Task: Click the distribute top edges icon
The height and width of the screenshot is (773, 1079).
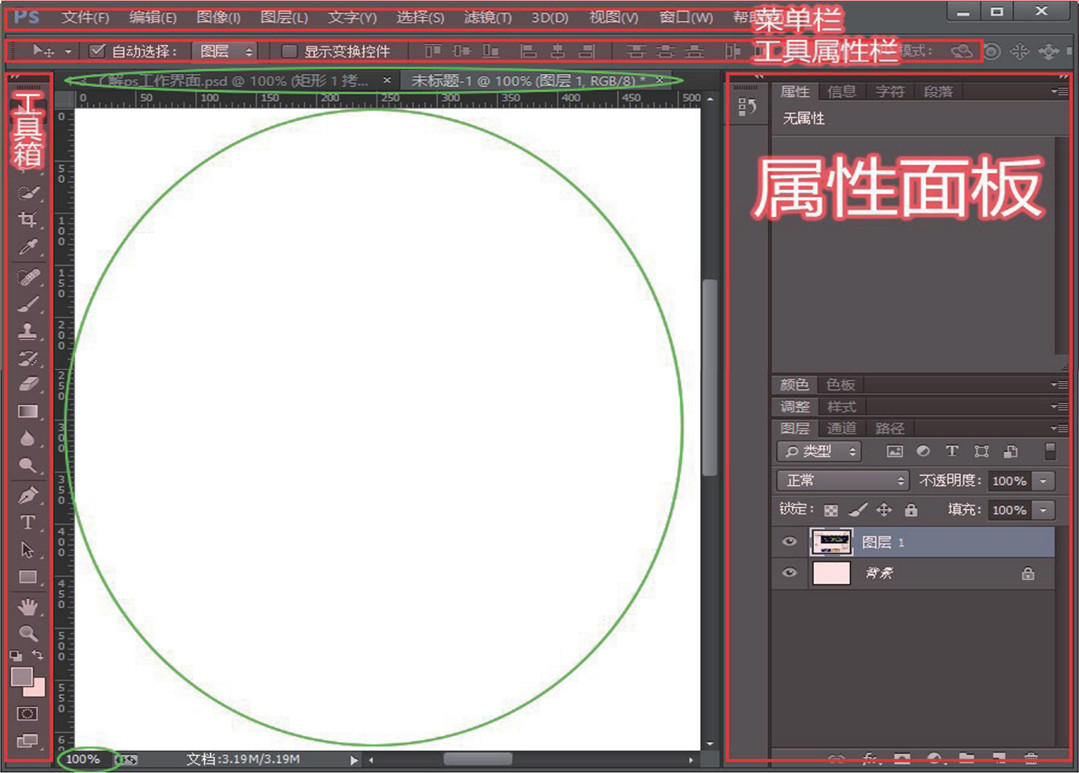Action: click(636, 51)
